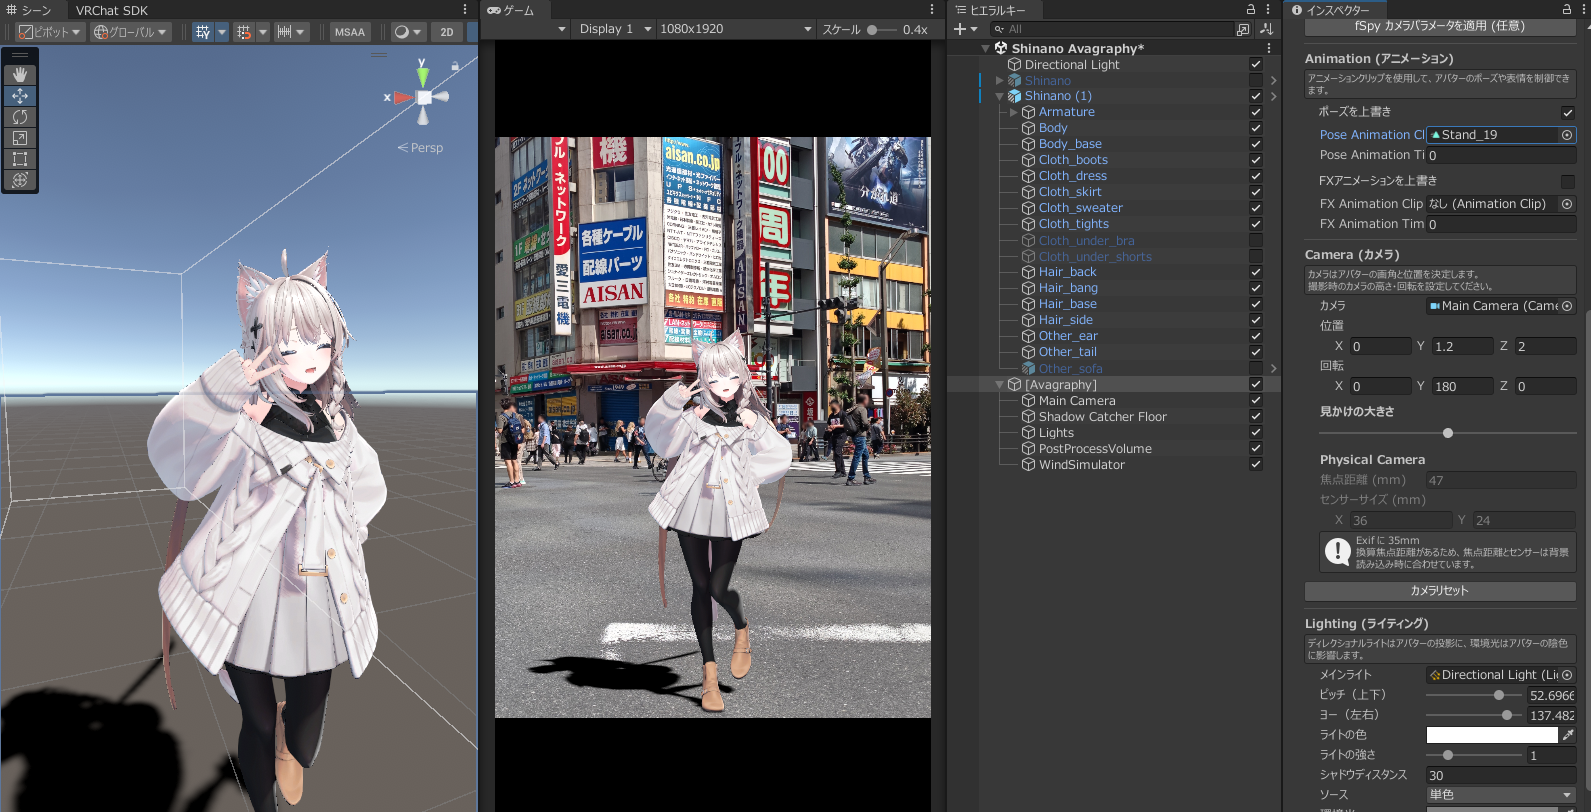
Task: Pick Pose Animation Clip object selector circle
Action: click(1567, 135)
